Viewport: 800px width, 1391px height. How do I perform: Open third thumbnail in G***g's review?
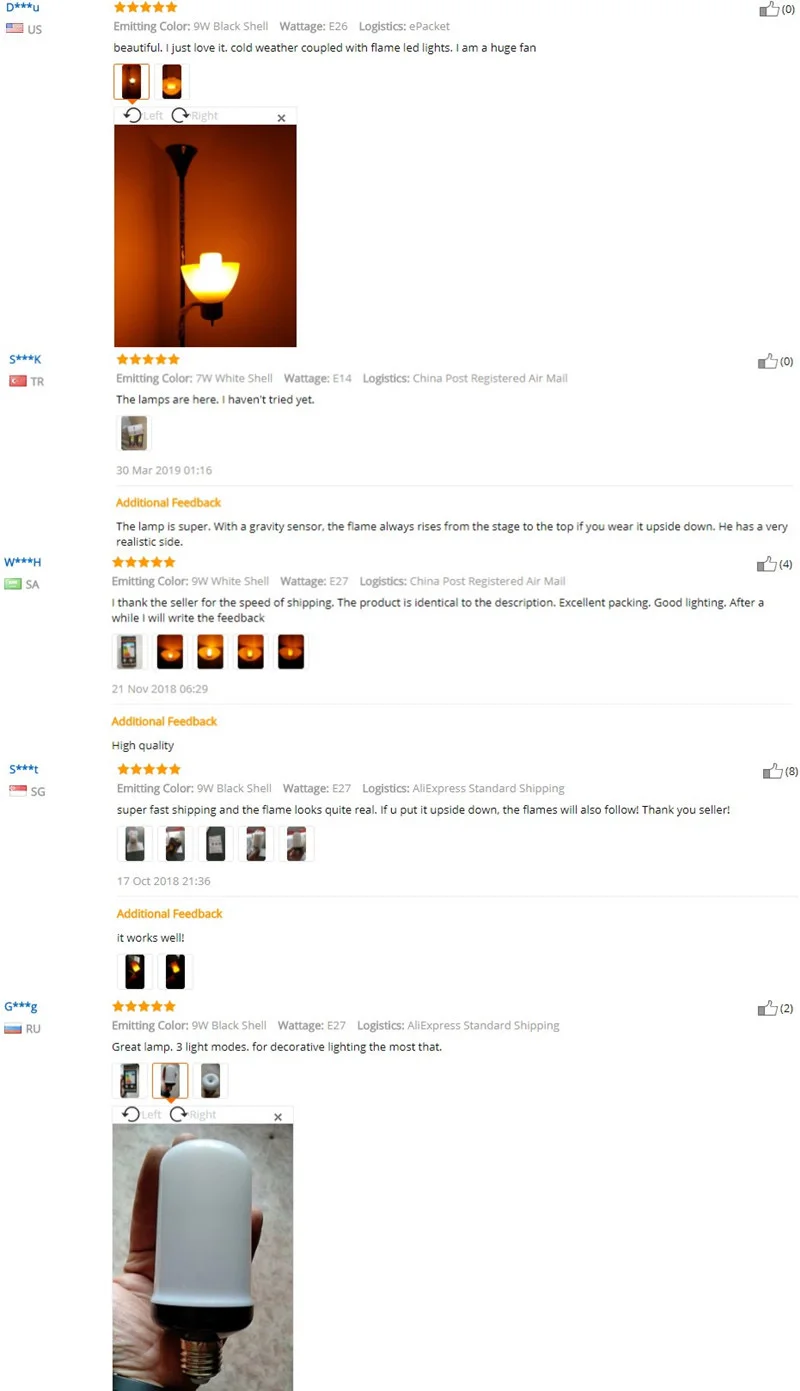click(x=210, y=1080)
